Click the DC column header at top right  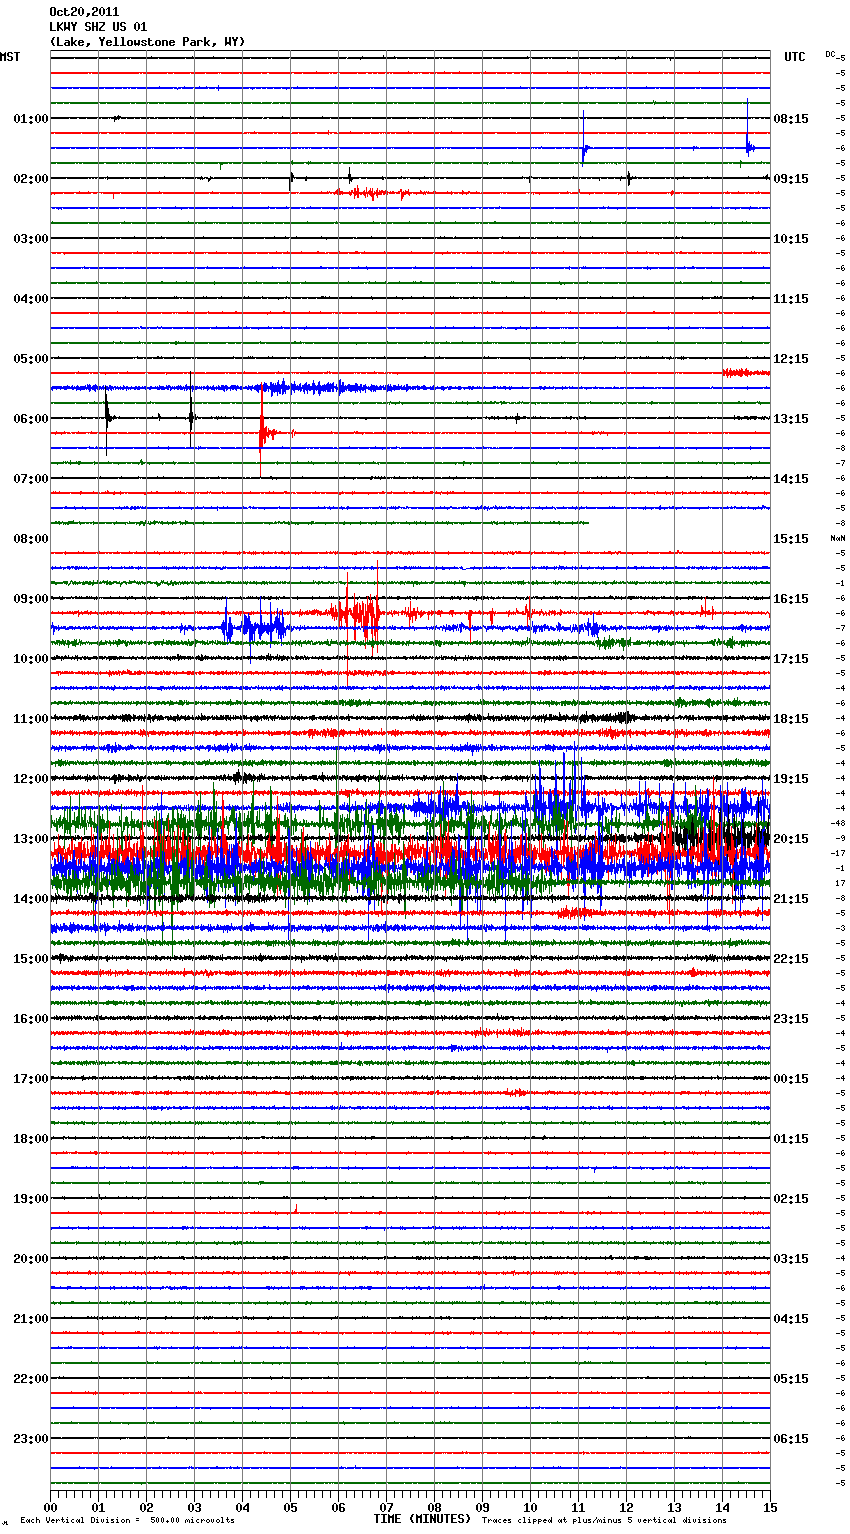(x=831, y=54)
